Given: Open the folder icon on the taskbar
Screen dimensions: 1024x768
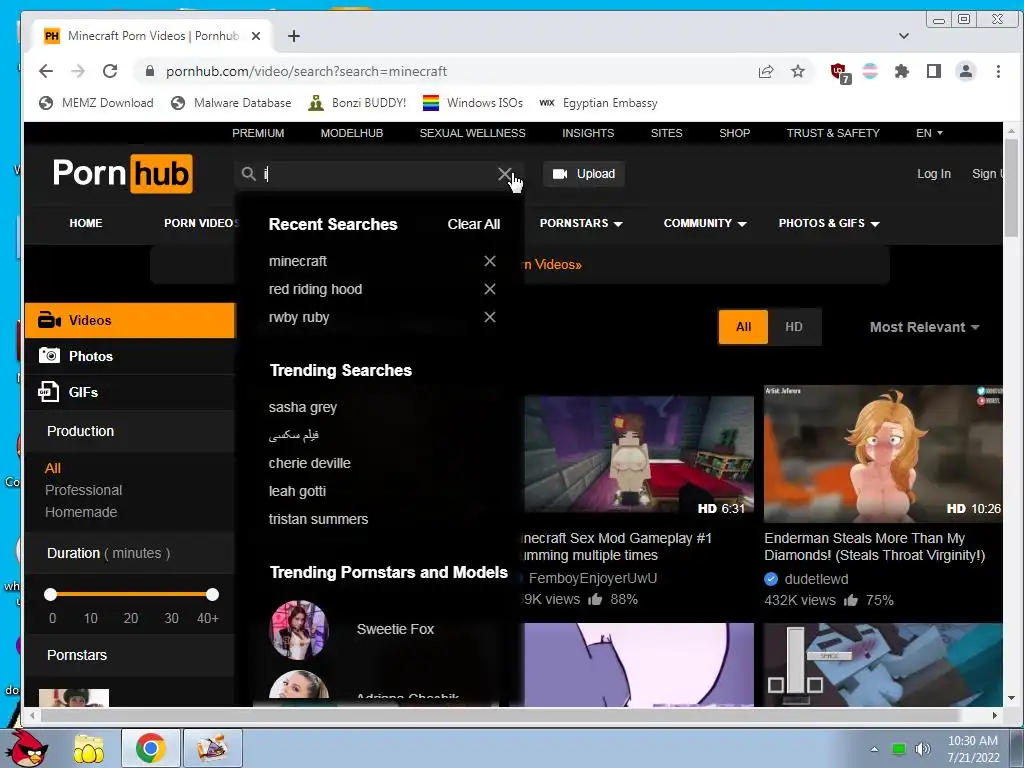Looking at the screenshot, I should (89, 749).
